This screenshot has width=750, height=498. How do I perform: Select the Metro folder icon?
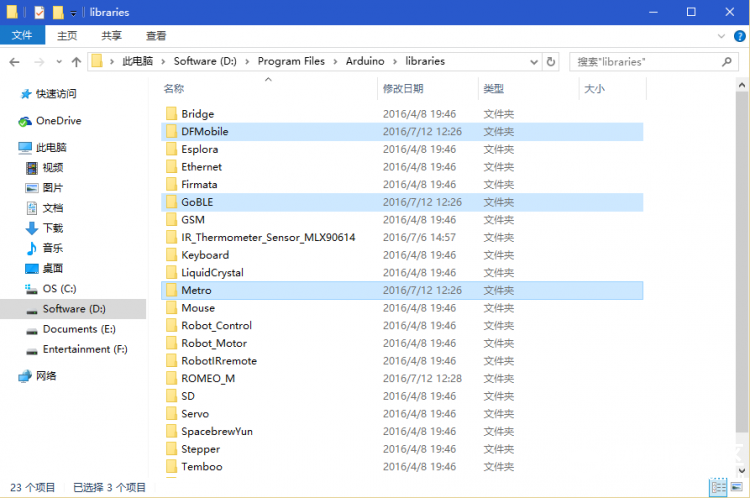point(171,290)
